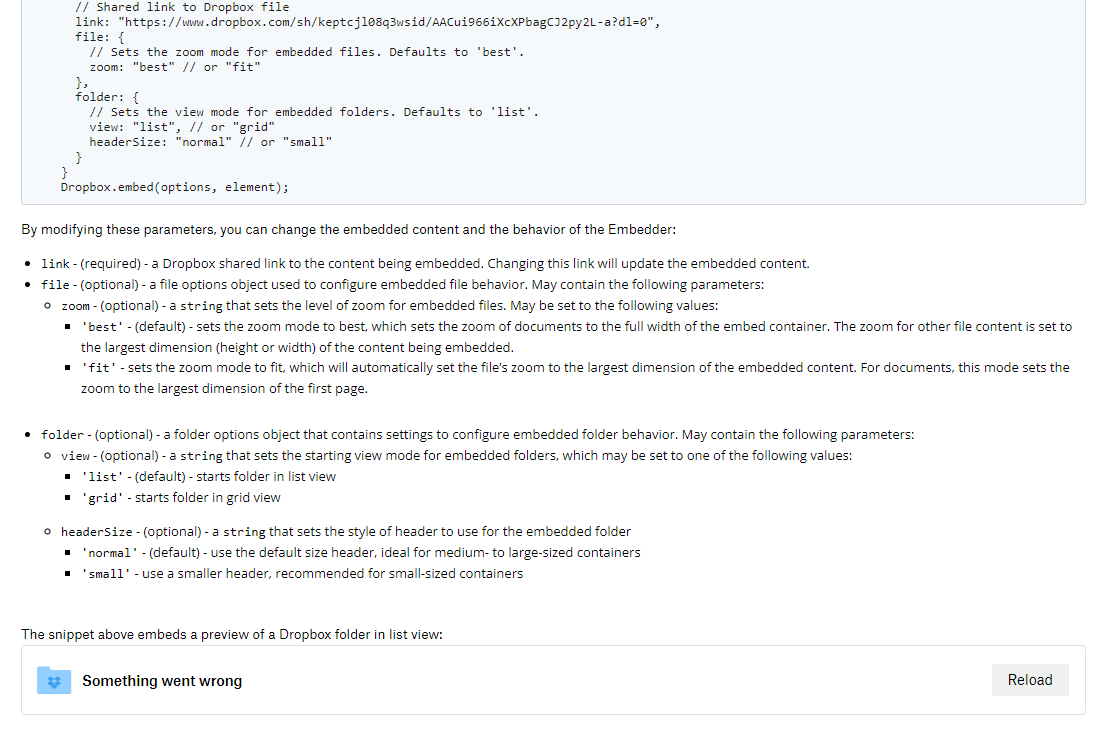Viewport: 1118px width, 735px height.
Task: Select the "folder" parameter term in bullet list
Action: coord(62,435)
